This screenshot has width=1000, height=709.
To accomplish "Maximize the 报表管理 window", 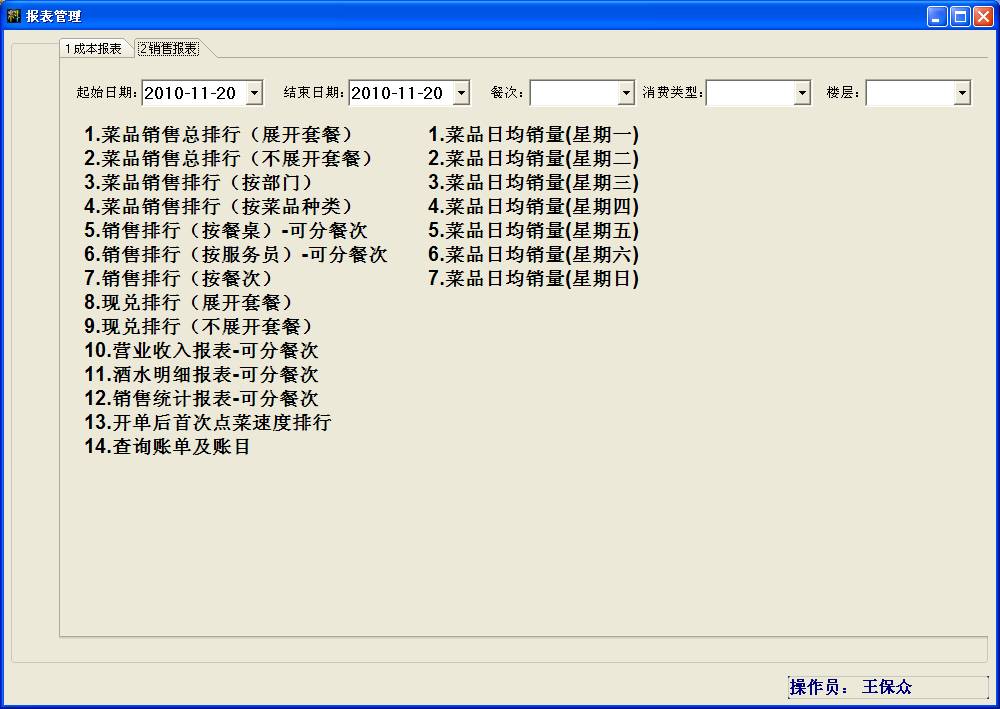I will point(960,16).
